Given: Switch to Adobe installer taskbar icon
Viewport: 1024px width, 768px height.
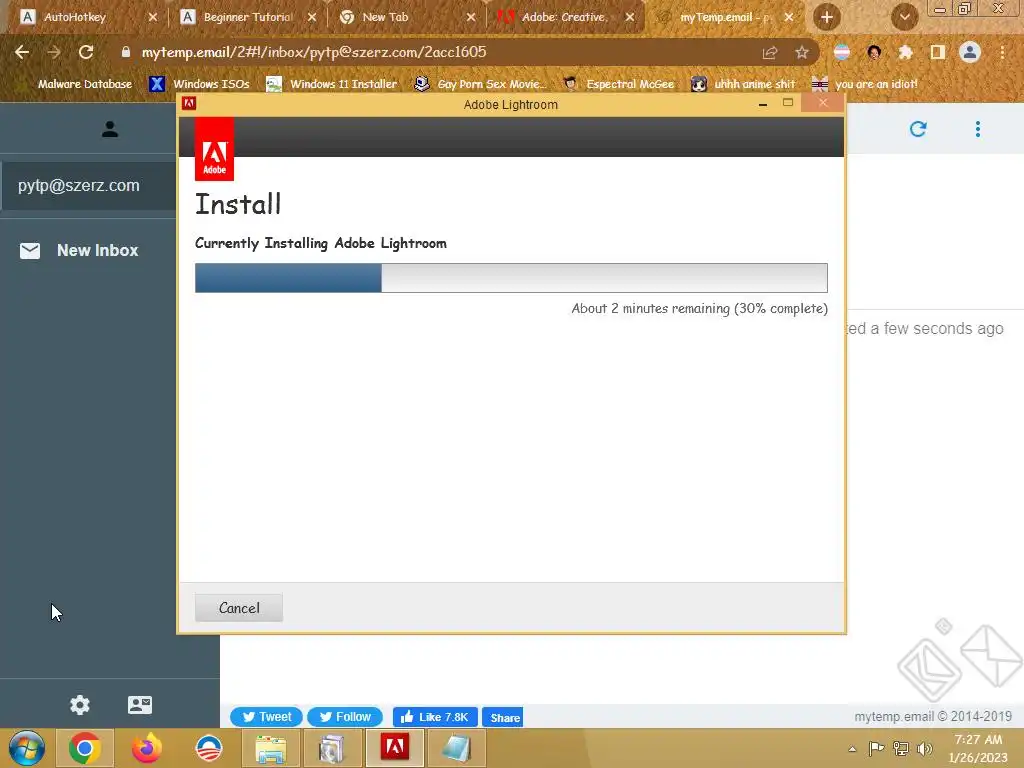Looking at the screenshot, I should click(x=394, y=748).
